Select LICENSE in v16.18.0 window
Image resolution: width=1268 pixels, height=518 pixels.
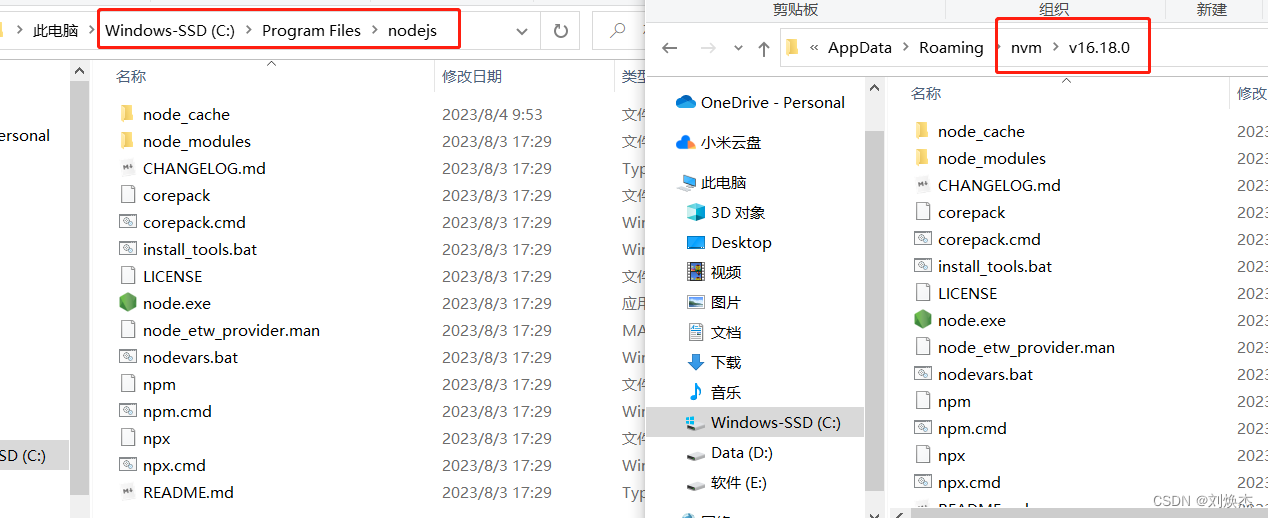tap(967, 293)
